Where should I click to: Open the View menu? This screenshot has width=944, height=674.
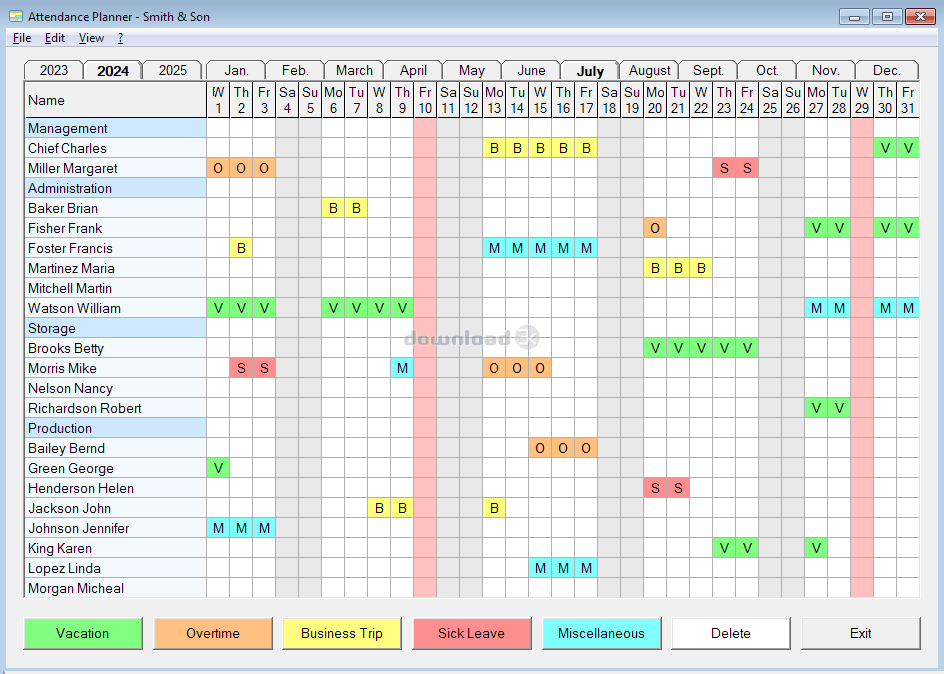point(91,38)
